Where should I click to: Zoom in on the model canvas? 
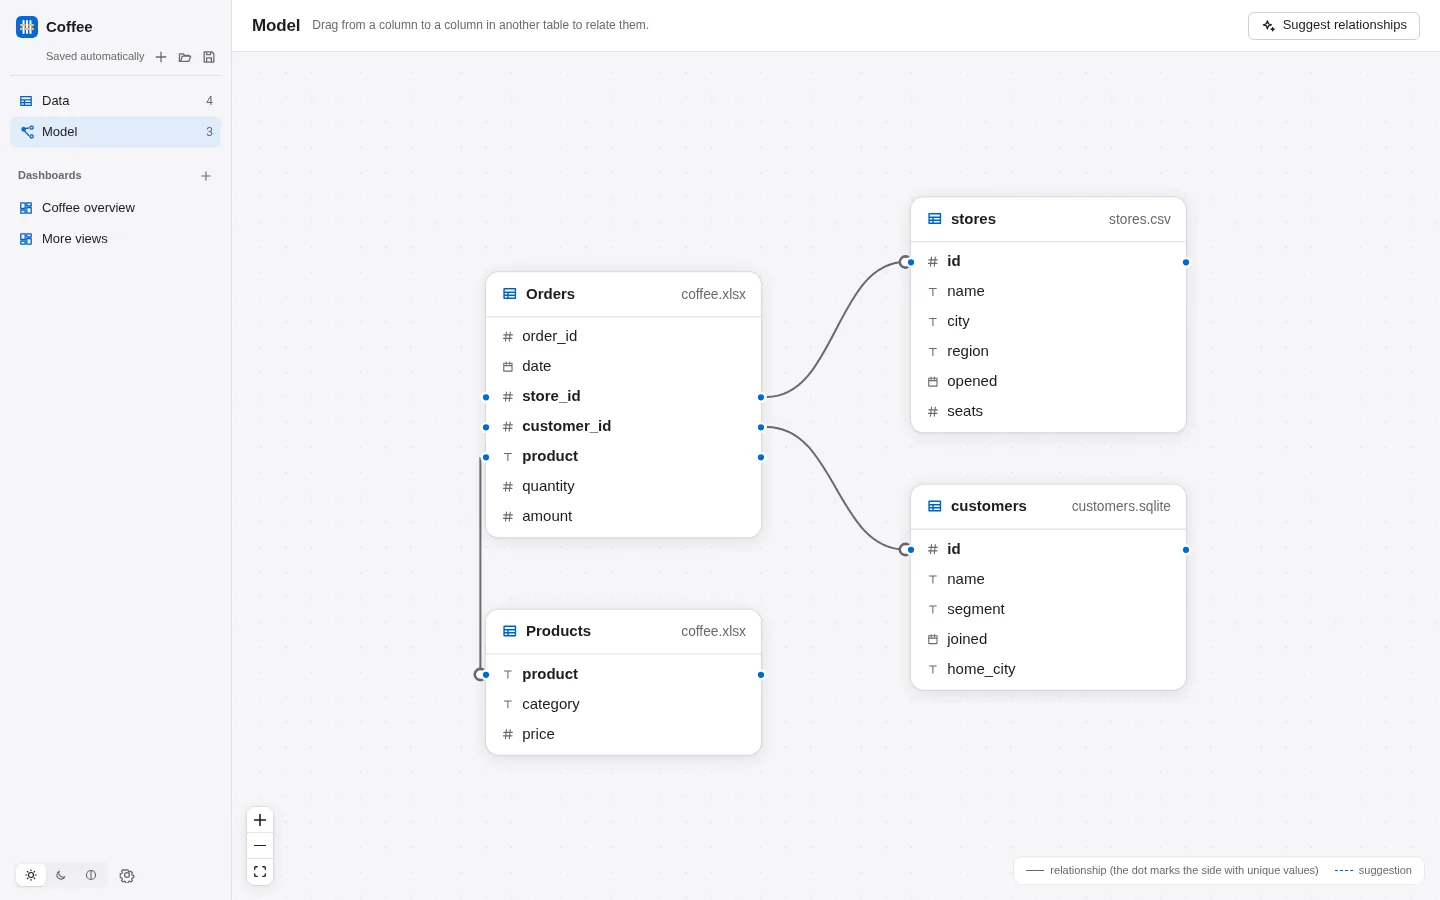(260, 820)
